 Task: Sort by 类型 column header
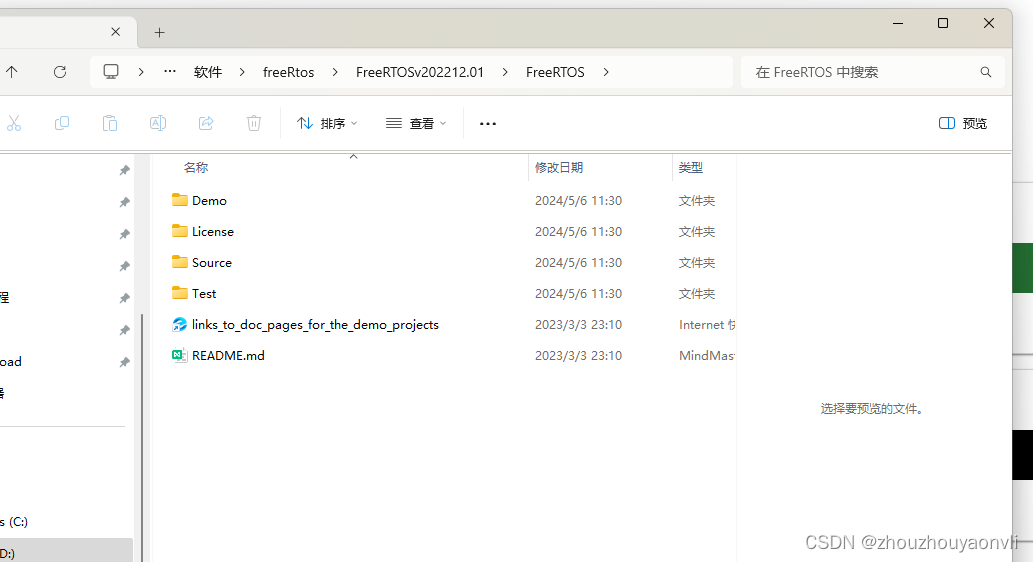[690, 167]
